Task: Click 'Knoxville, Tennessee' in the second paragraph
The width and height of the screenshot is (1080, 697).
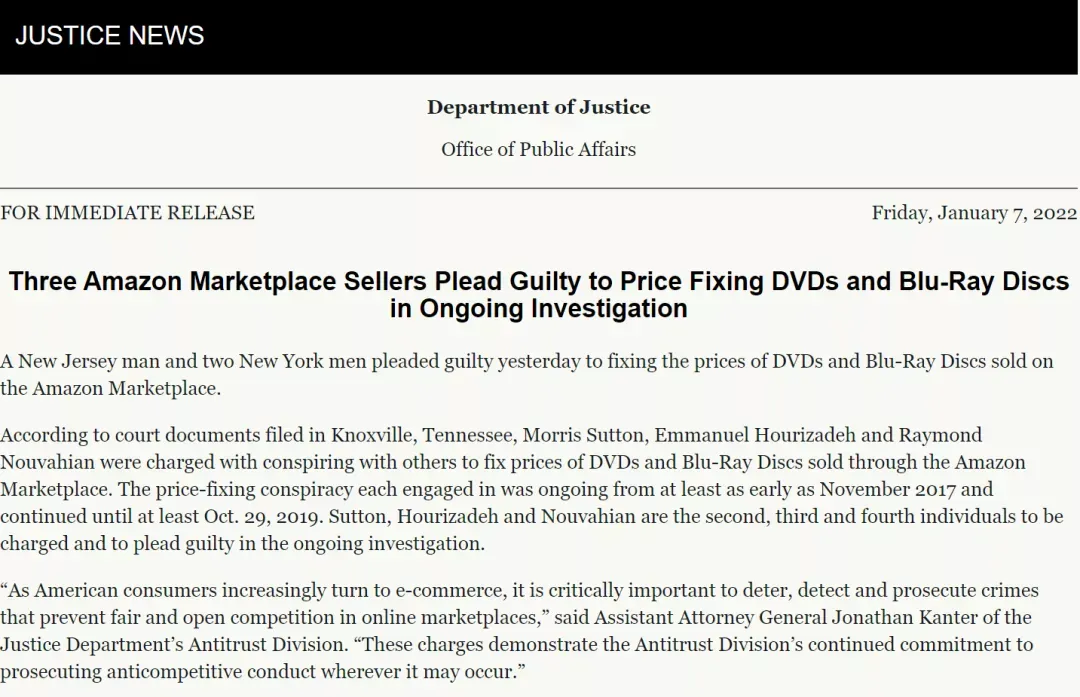Action: 422,435
